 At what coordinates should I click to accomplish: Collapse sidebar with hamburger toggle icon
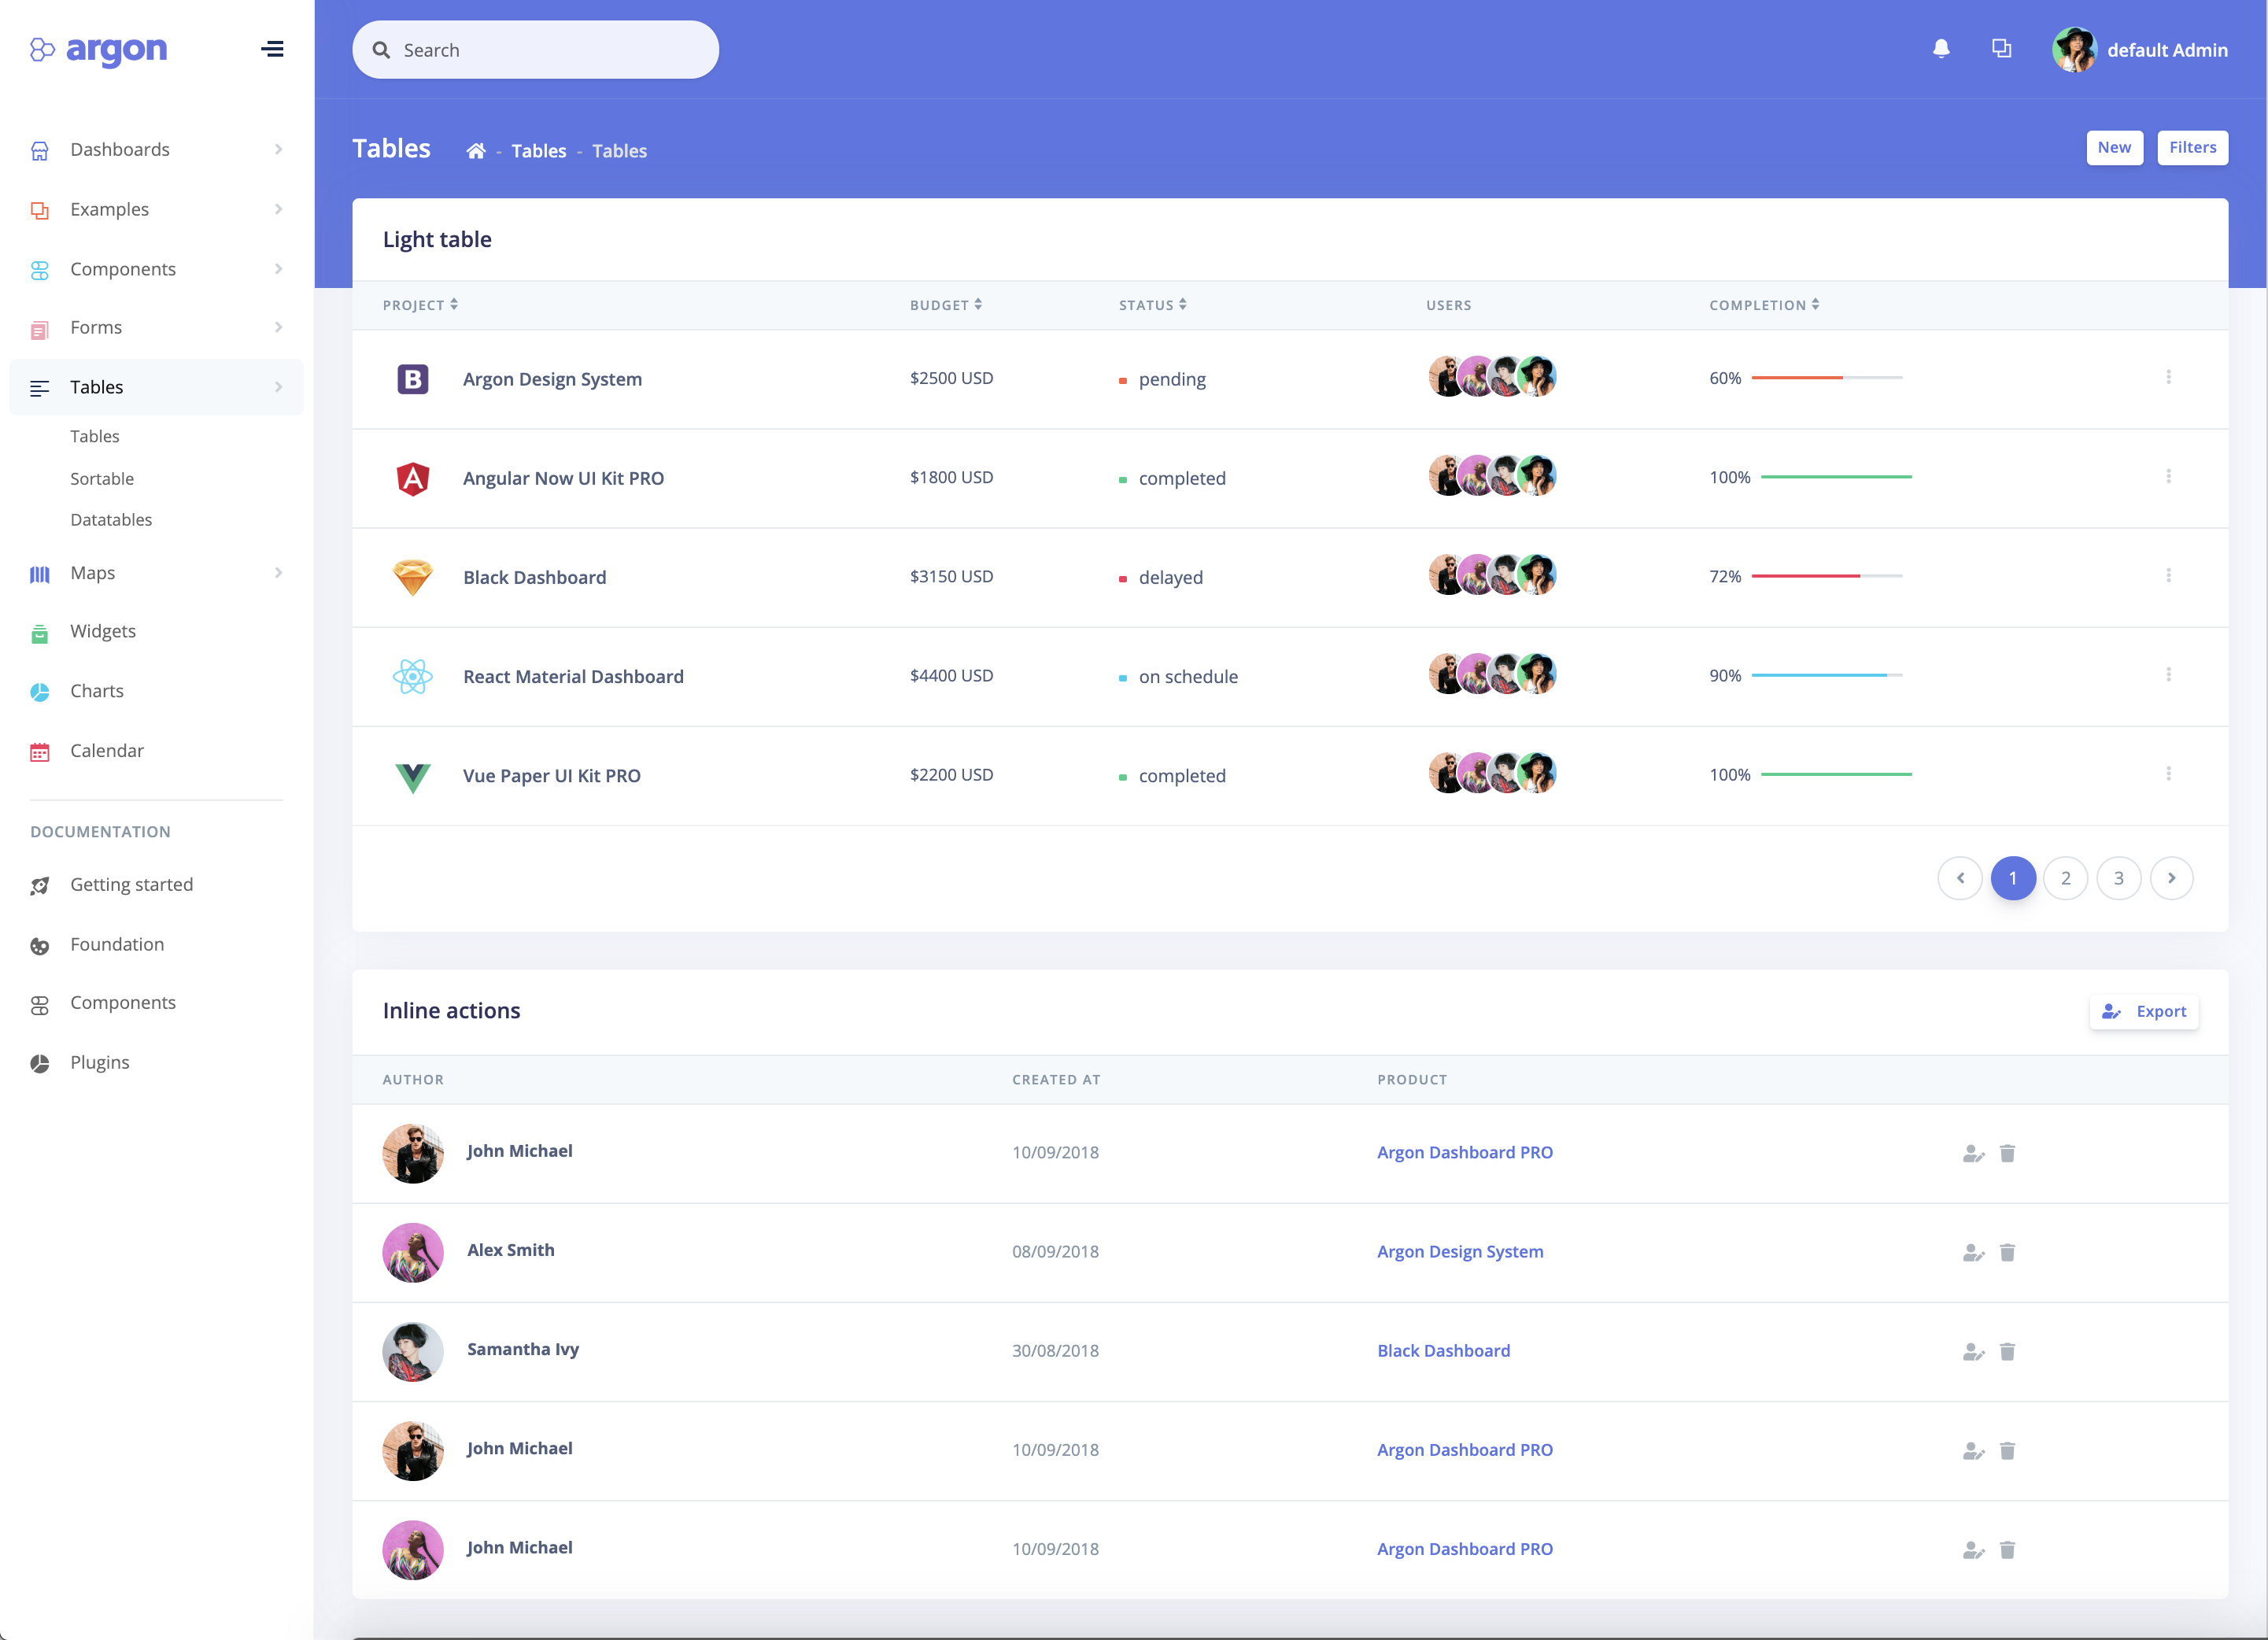[x=272, y=49]
